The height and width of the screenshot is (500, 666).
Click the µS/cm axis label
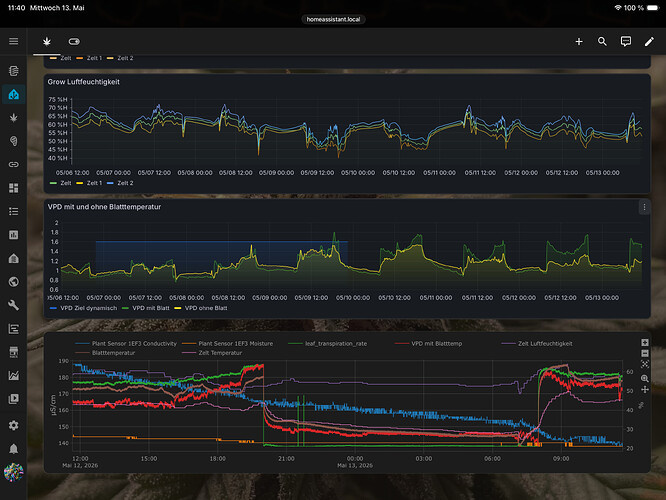[53, 405]
